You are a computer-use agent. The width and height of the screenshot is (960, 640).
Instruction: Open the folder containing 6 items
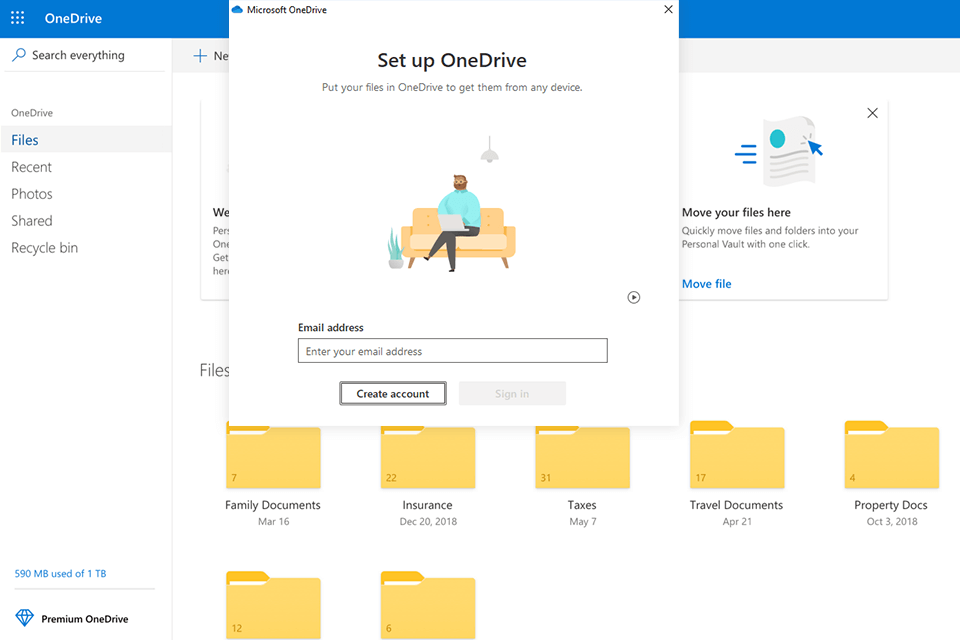pyautogui.click(x=428, y=605)
